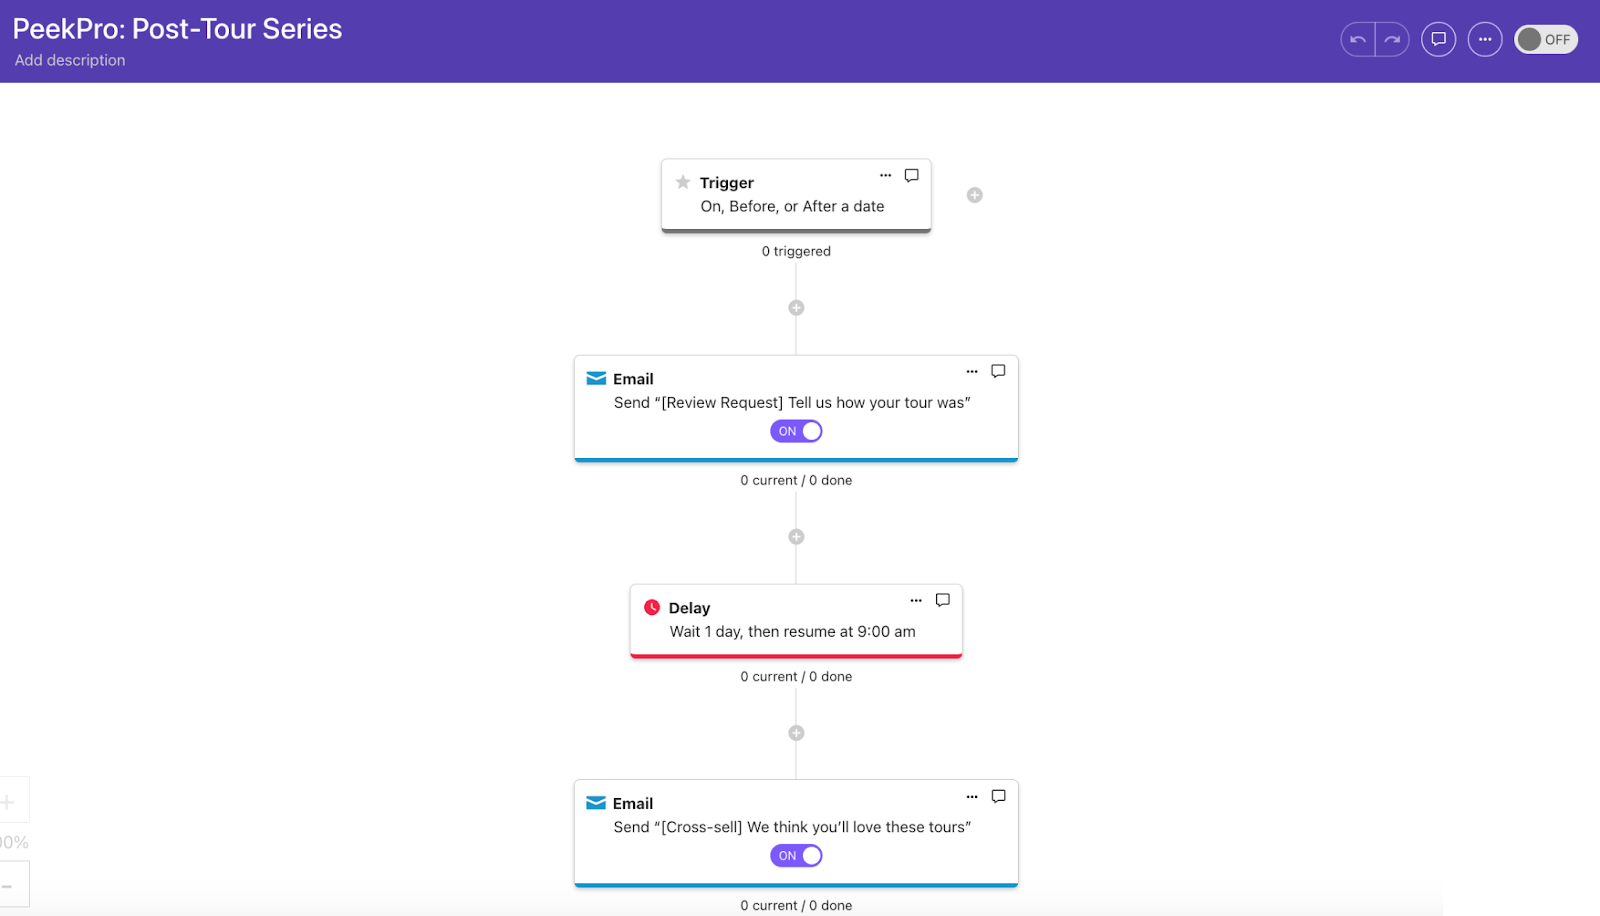Open comments from the header comment bubble
The image size is (1600, 916).
pos(1438,39)
